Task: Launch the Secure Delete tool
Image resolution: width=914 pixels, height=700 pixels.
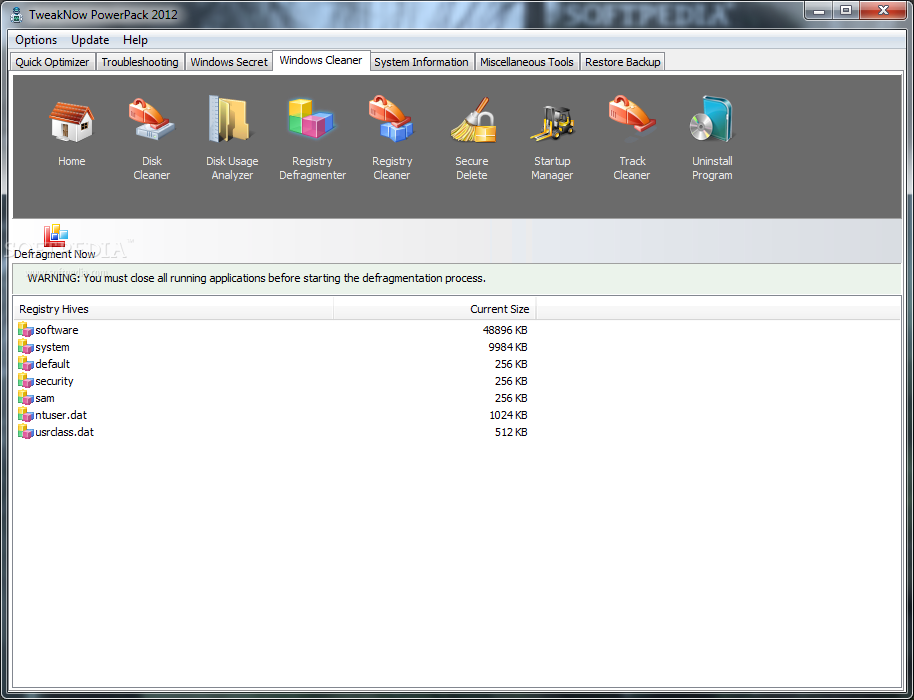Action: 472,139
